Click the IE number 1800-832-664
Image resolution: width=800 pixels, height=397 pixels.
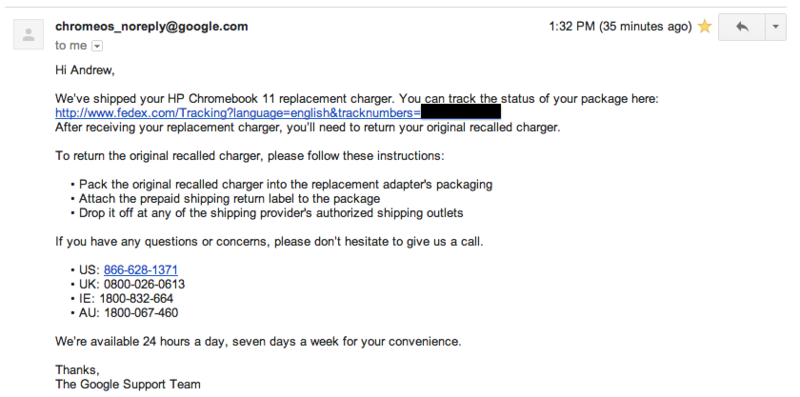click(x=136, y=299)
